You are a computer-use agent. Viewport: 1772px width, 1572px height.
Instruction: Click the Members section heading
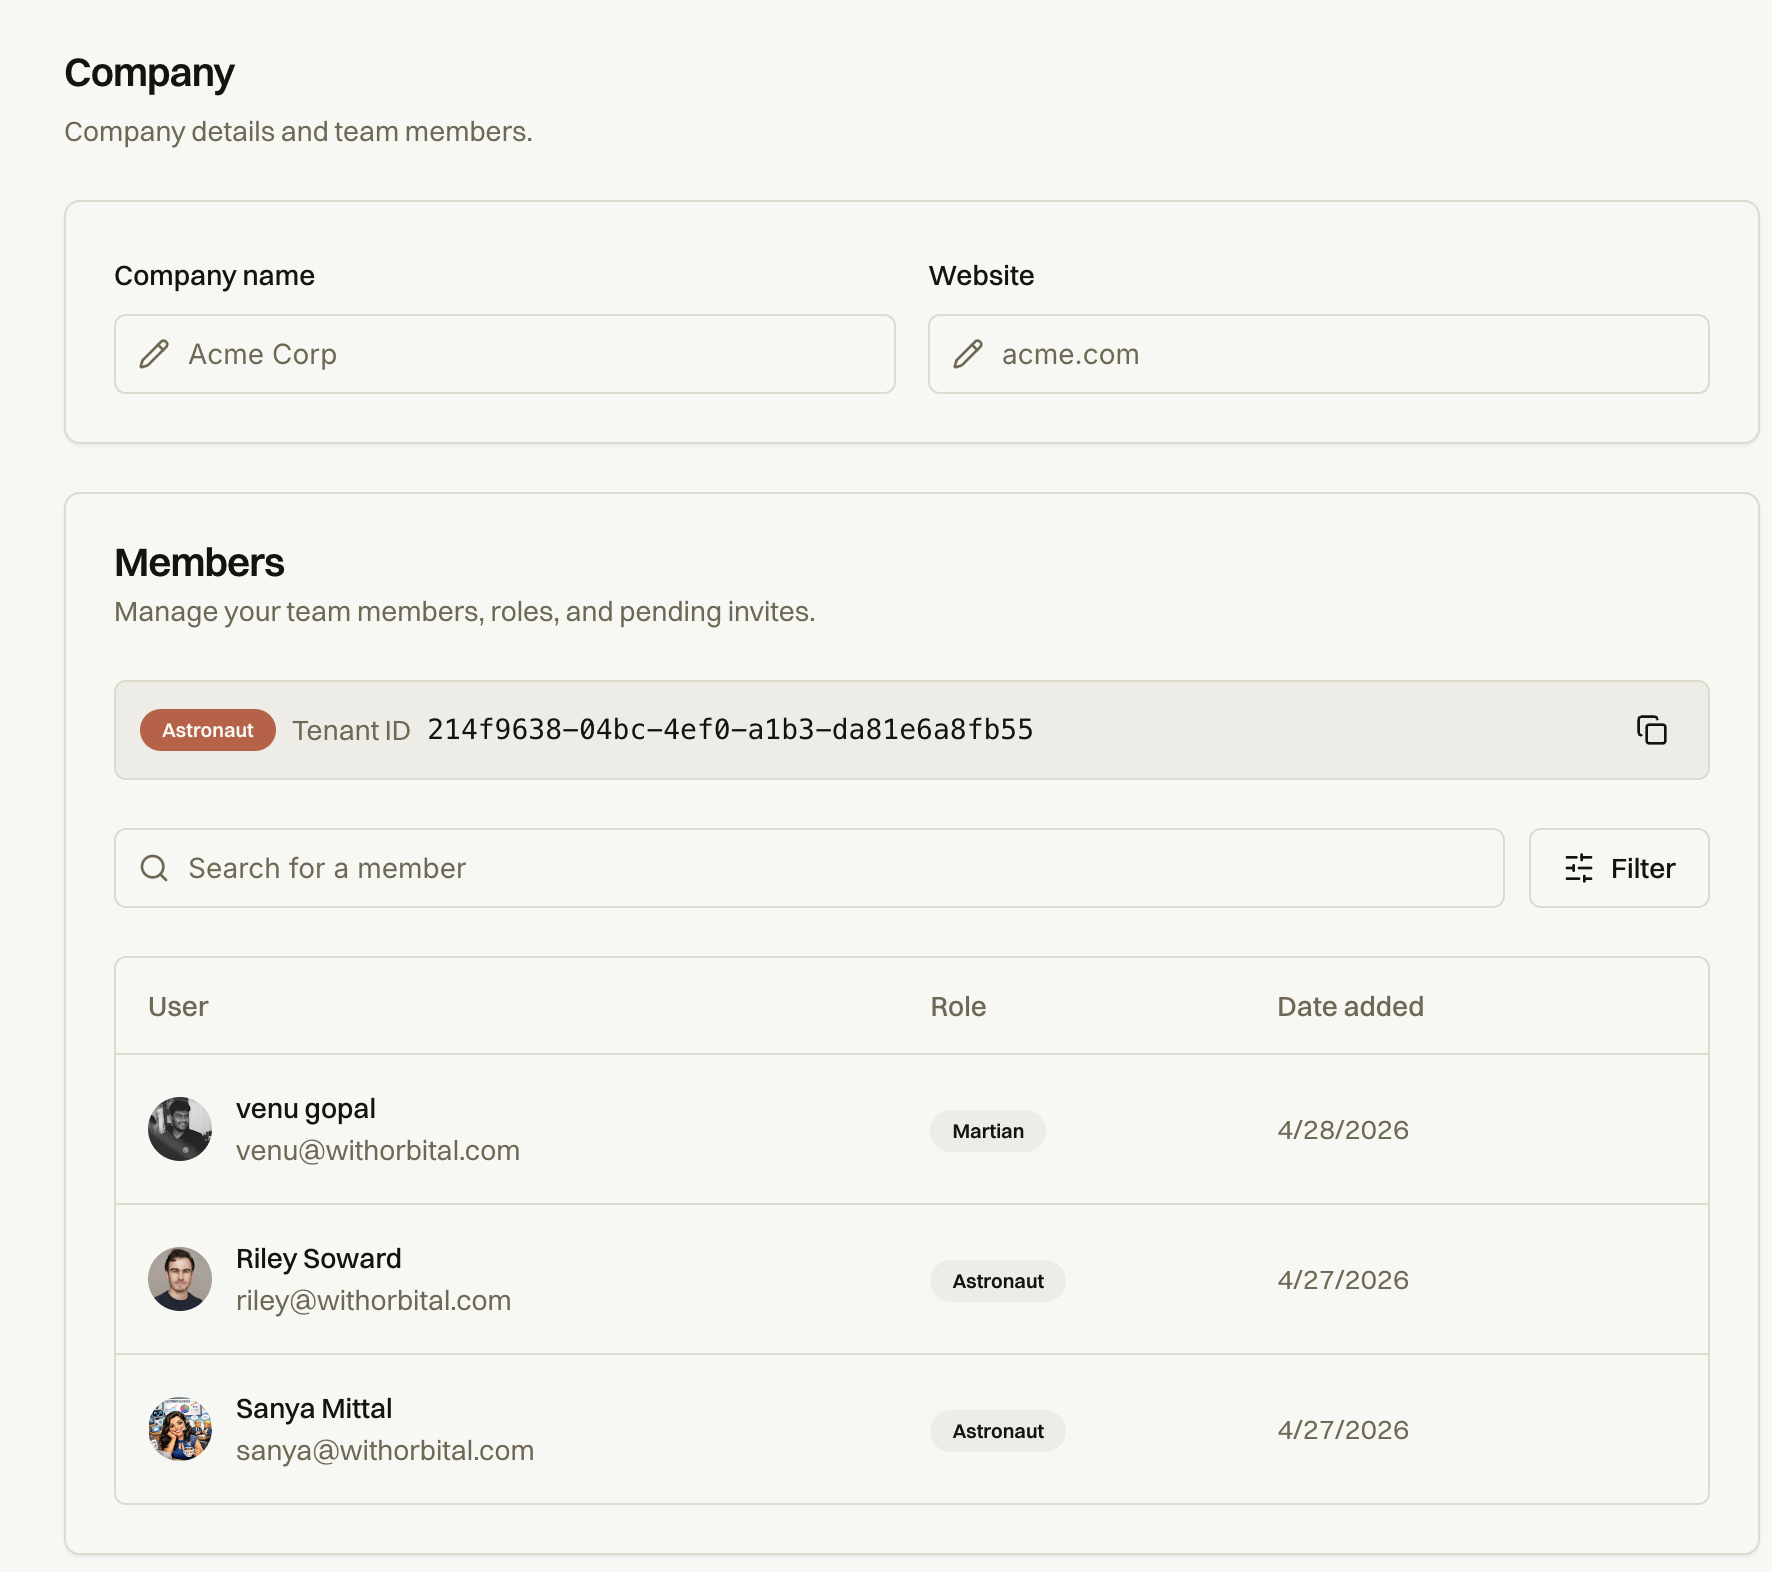[x=200, y=563]
